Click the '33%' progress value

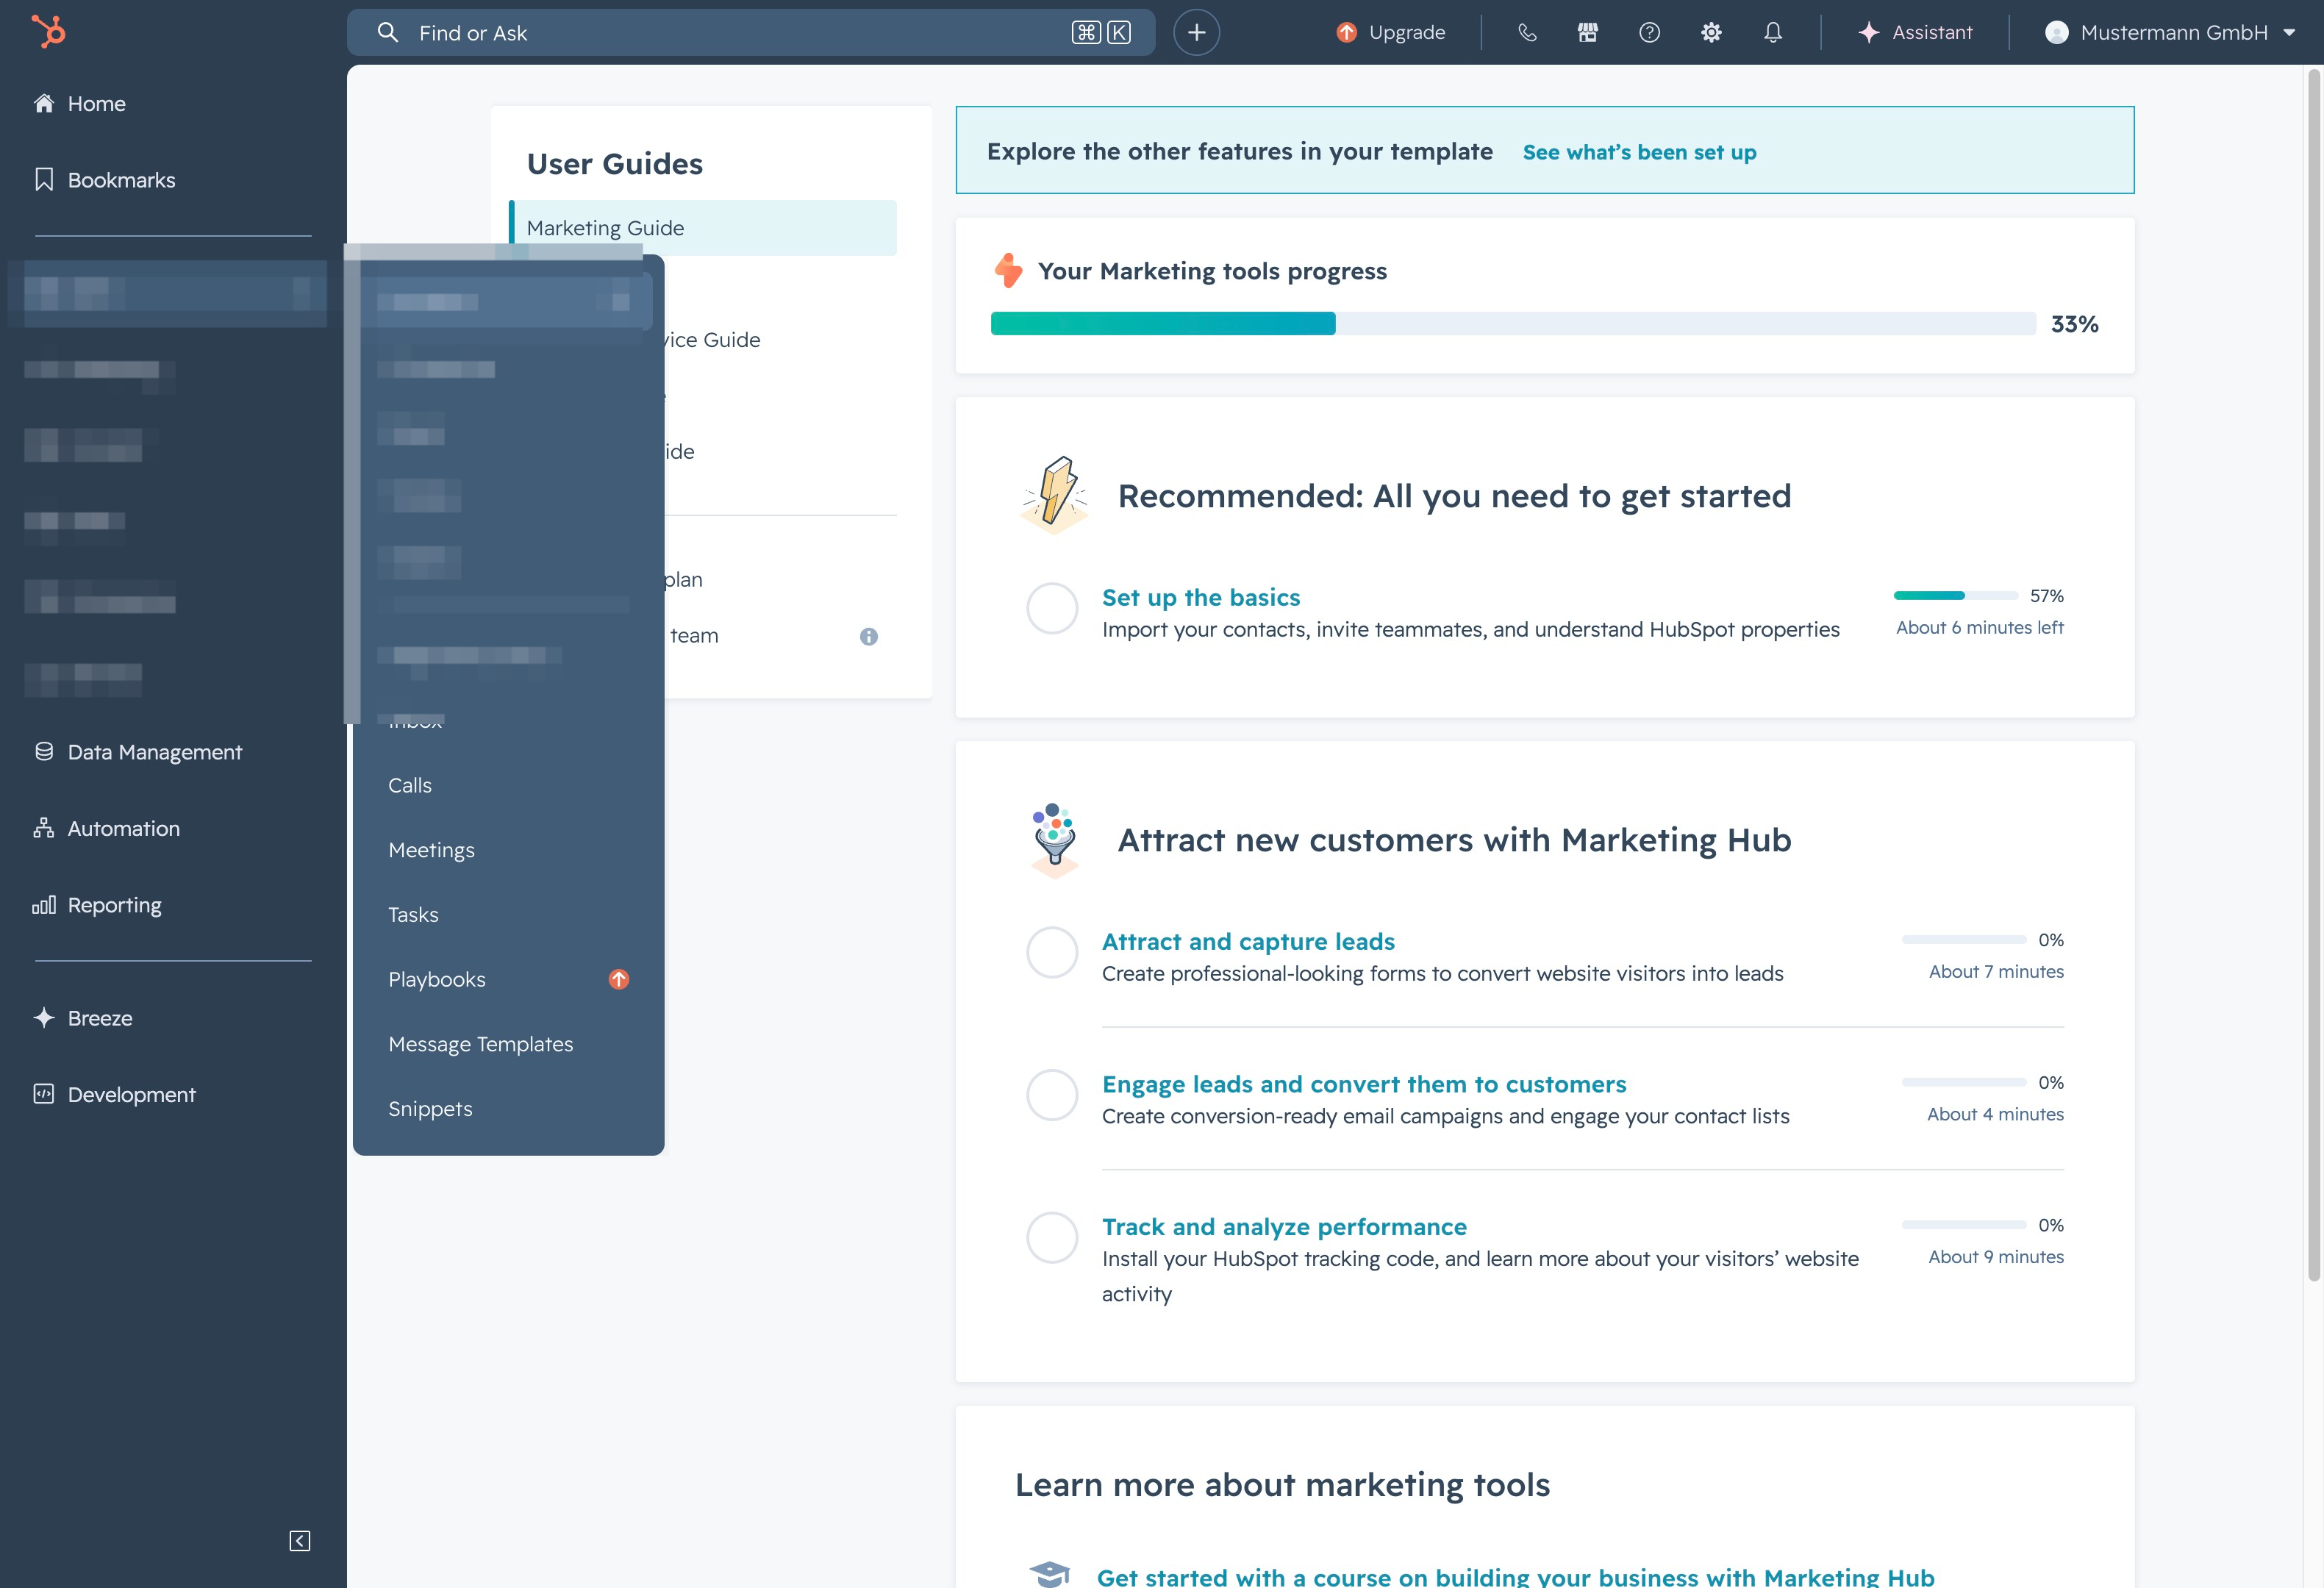(x=2074, y=324)
